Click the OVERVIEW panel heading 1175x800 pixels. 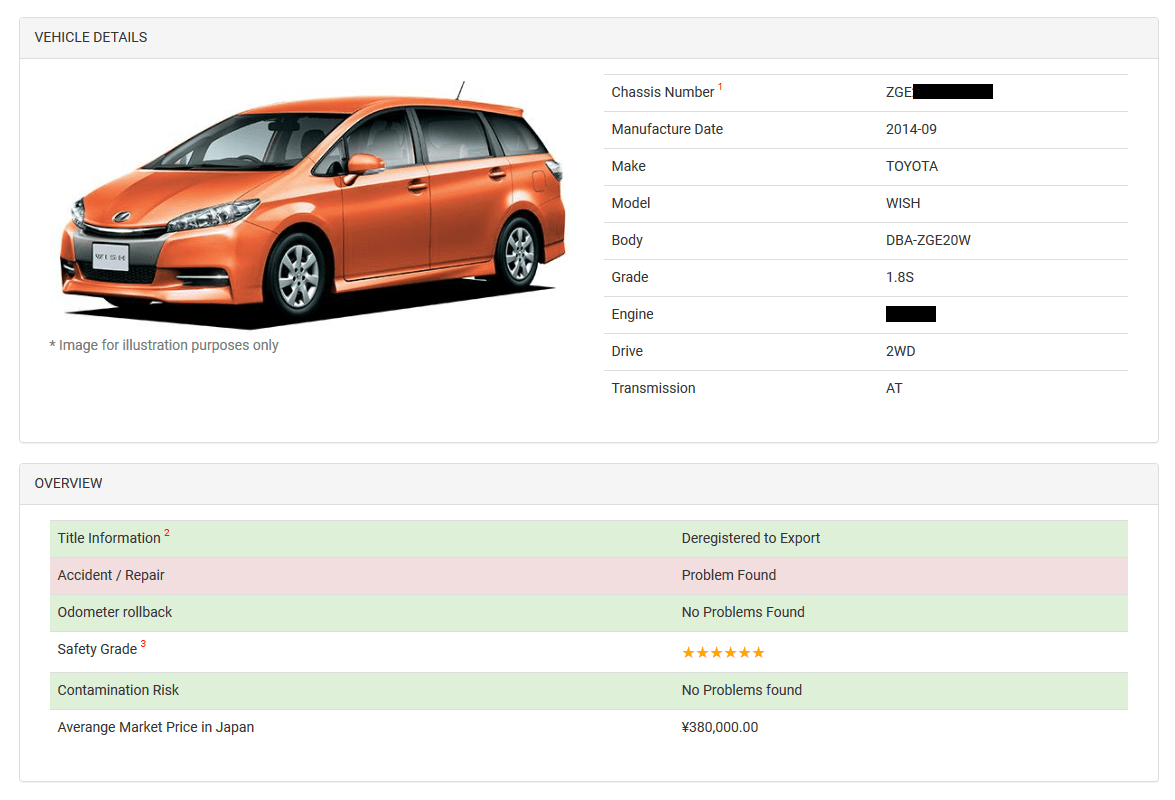[68, 483]
